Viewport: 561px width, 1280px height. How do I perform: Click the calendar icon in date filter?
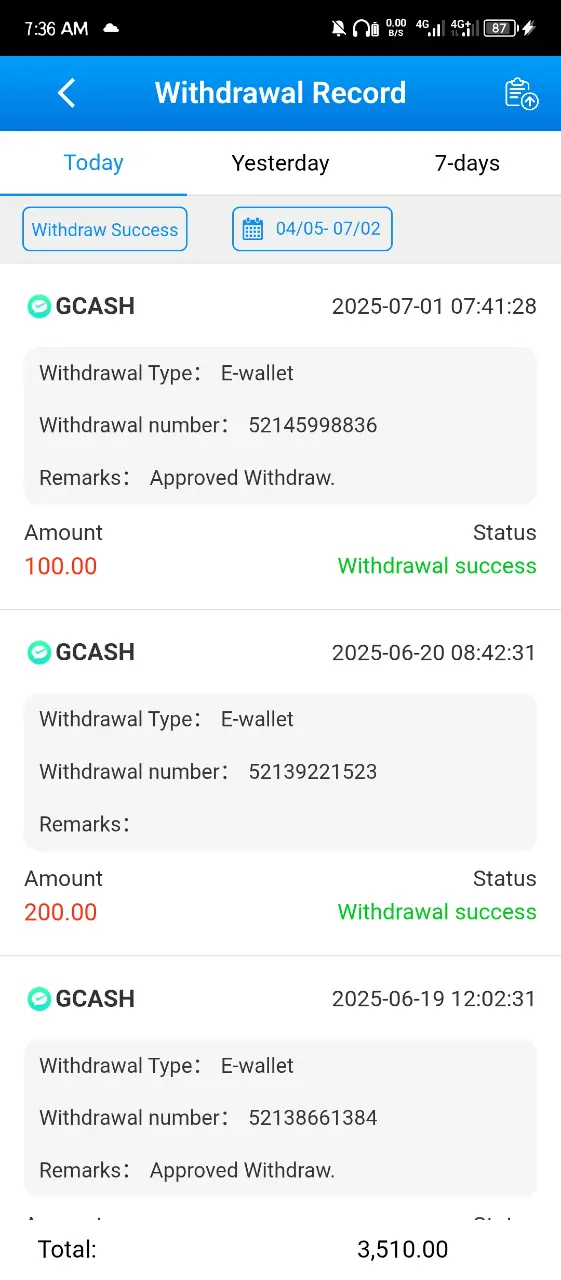[253, 229]
